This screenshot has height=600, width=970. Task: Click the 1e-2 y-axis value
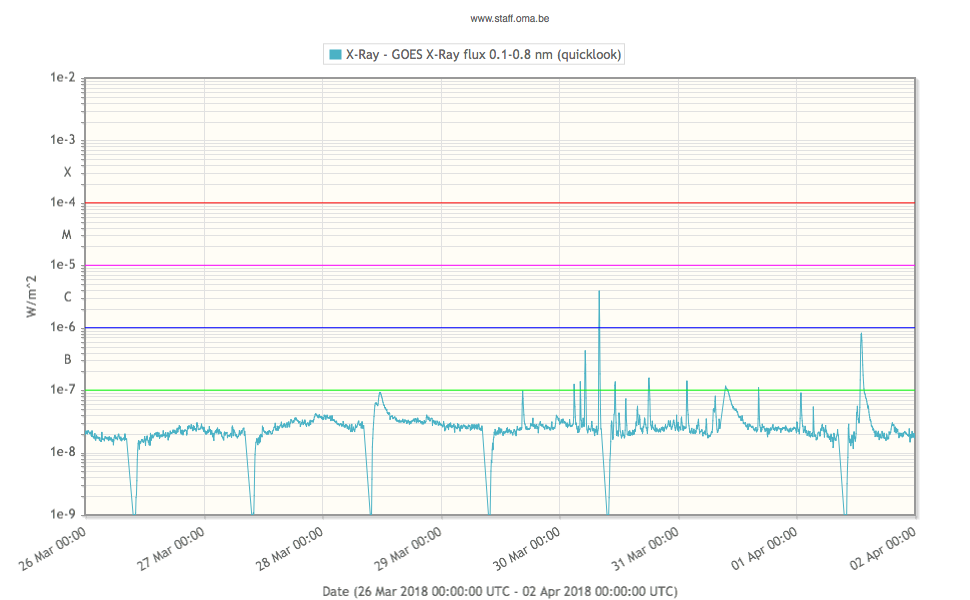click(62, 77)
